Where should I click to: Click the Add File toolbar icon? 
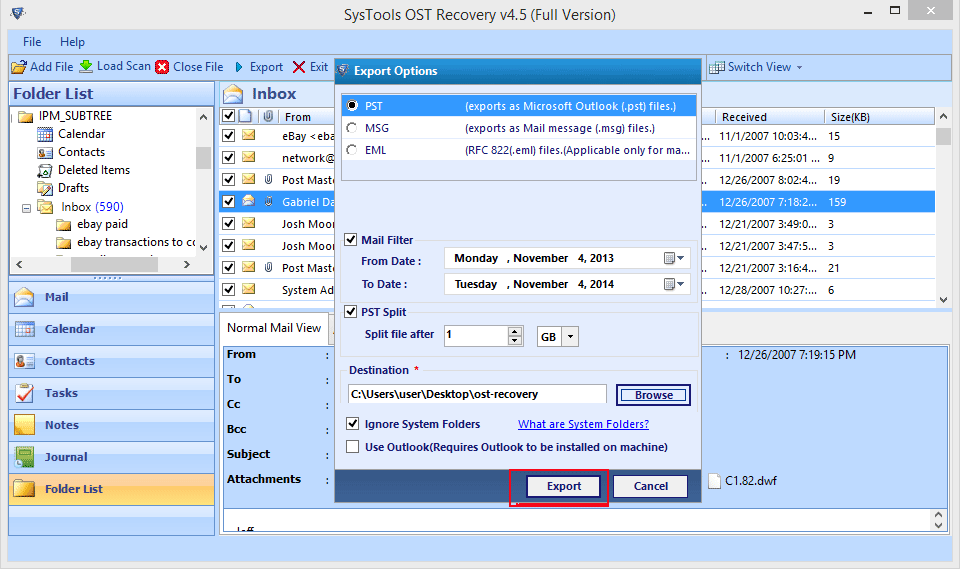[x=19, y=67]
